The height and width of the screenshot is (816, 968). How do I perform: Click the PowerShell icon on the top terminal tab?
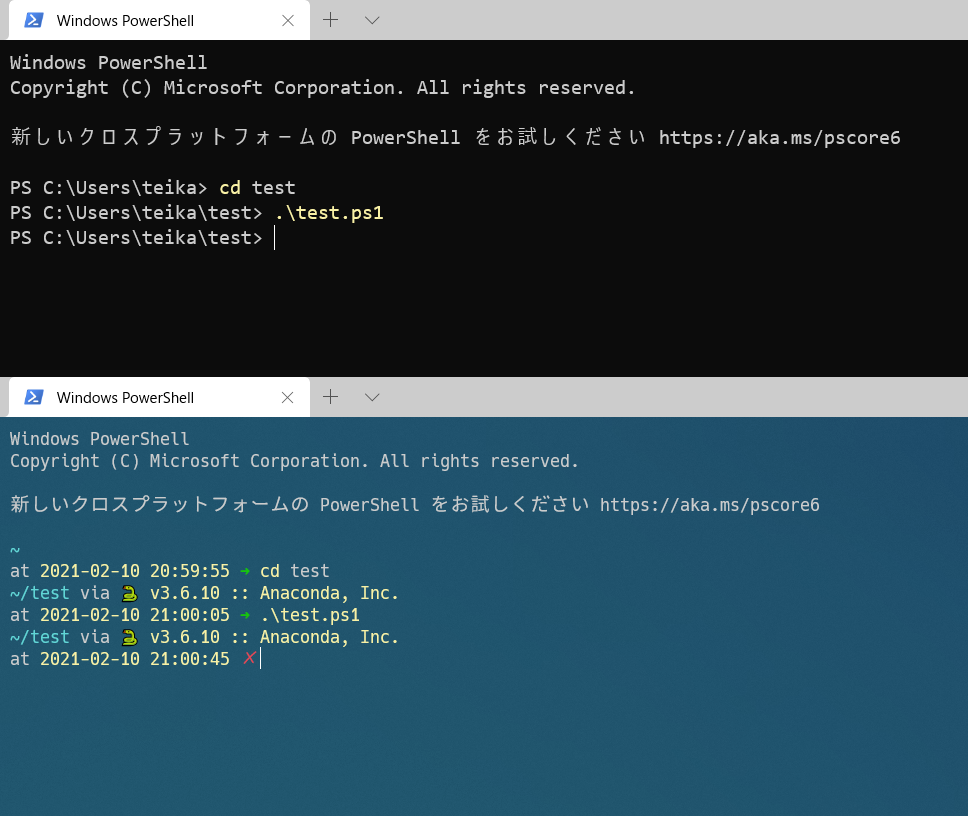tap(33, 20)
